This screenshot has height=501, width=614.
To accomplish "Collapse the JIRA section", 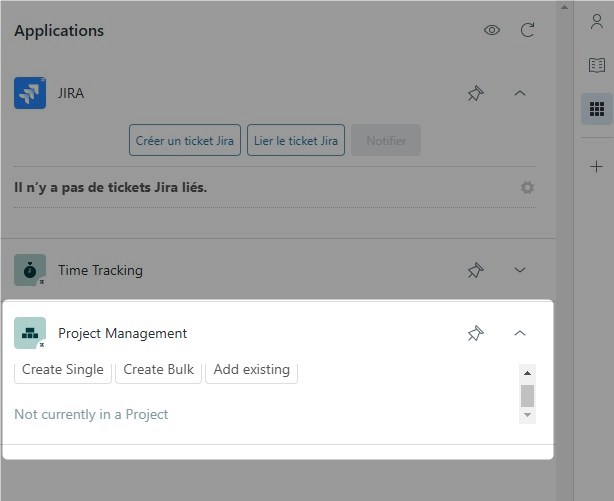I will (520, 93).
